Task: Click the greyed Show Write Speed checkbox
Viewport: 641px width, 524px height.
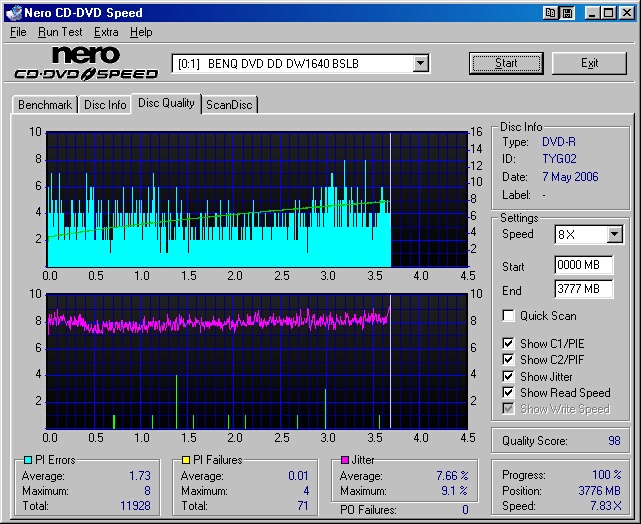Action: [x=508, y=409]
